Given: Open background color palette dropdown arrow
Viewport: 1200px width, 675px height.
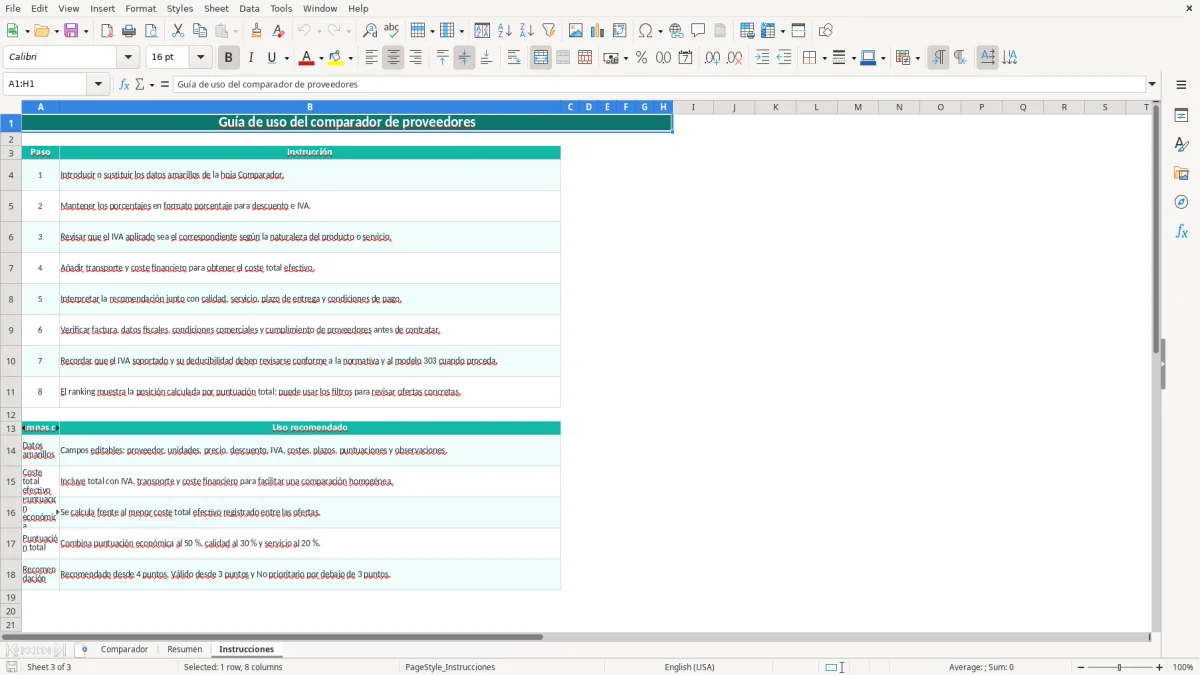Looking at the screenshot, I should 350,58.
